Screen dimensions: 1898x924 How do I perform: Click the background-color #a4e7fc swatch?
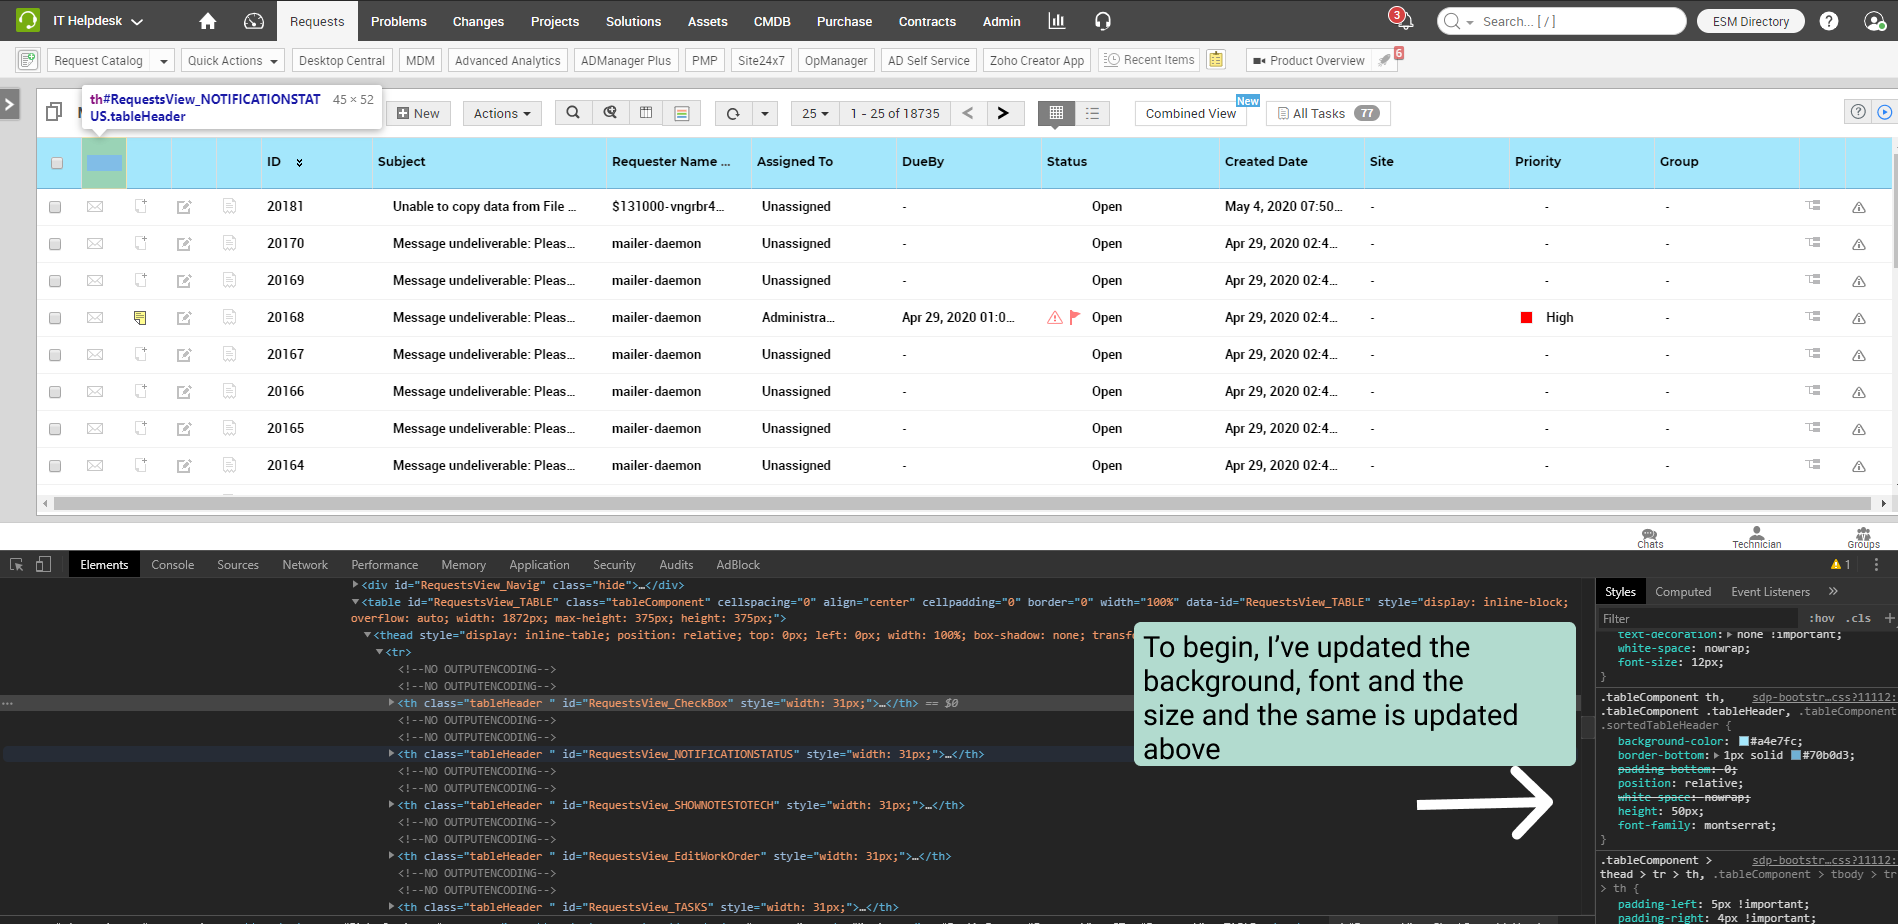click(x=1744, y=741)
